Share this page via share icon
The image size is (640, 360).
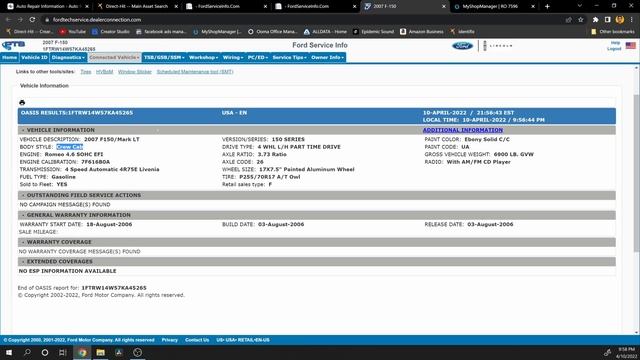tap(569, 20)
